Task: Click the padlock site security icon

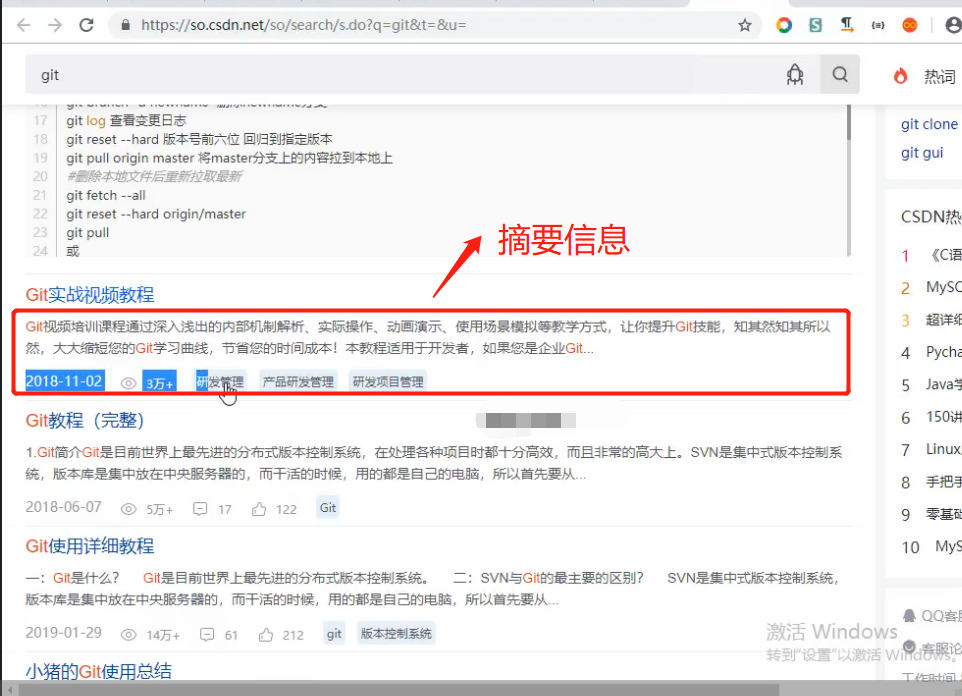Action: [x=125, y=25]
